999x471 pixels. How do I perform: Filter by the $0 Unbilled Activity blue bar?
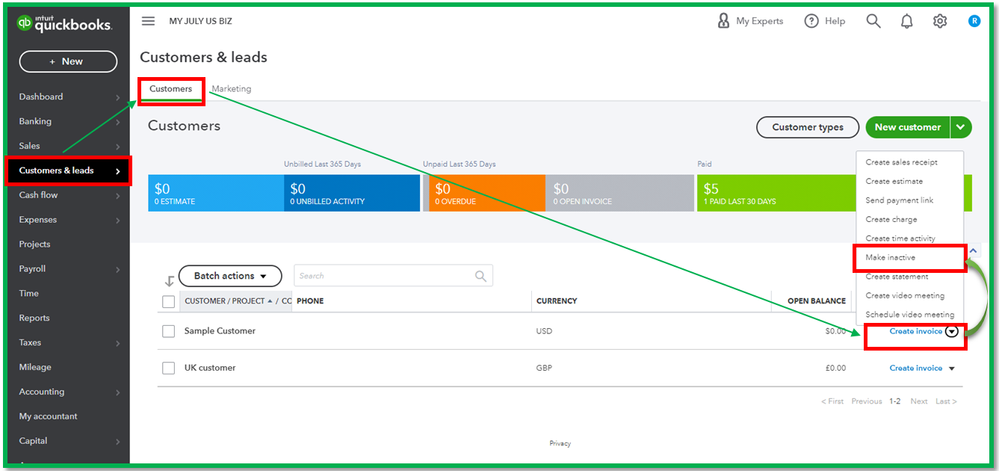(352, 193)
